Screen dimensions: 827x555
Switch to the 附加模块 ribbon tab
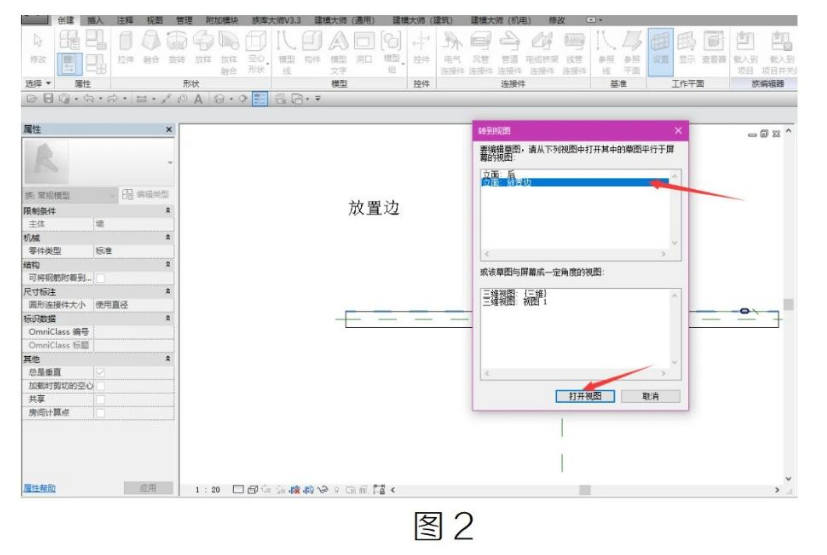pos(222,21)
